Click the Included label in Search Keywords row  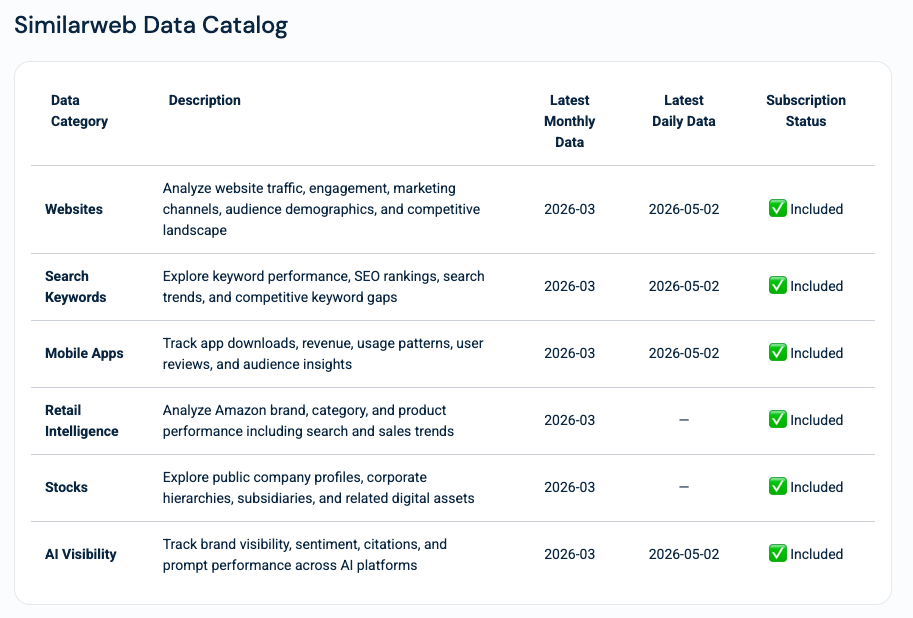click(x=816, y=286)
